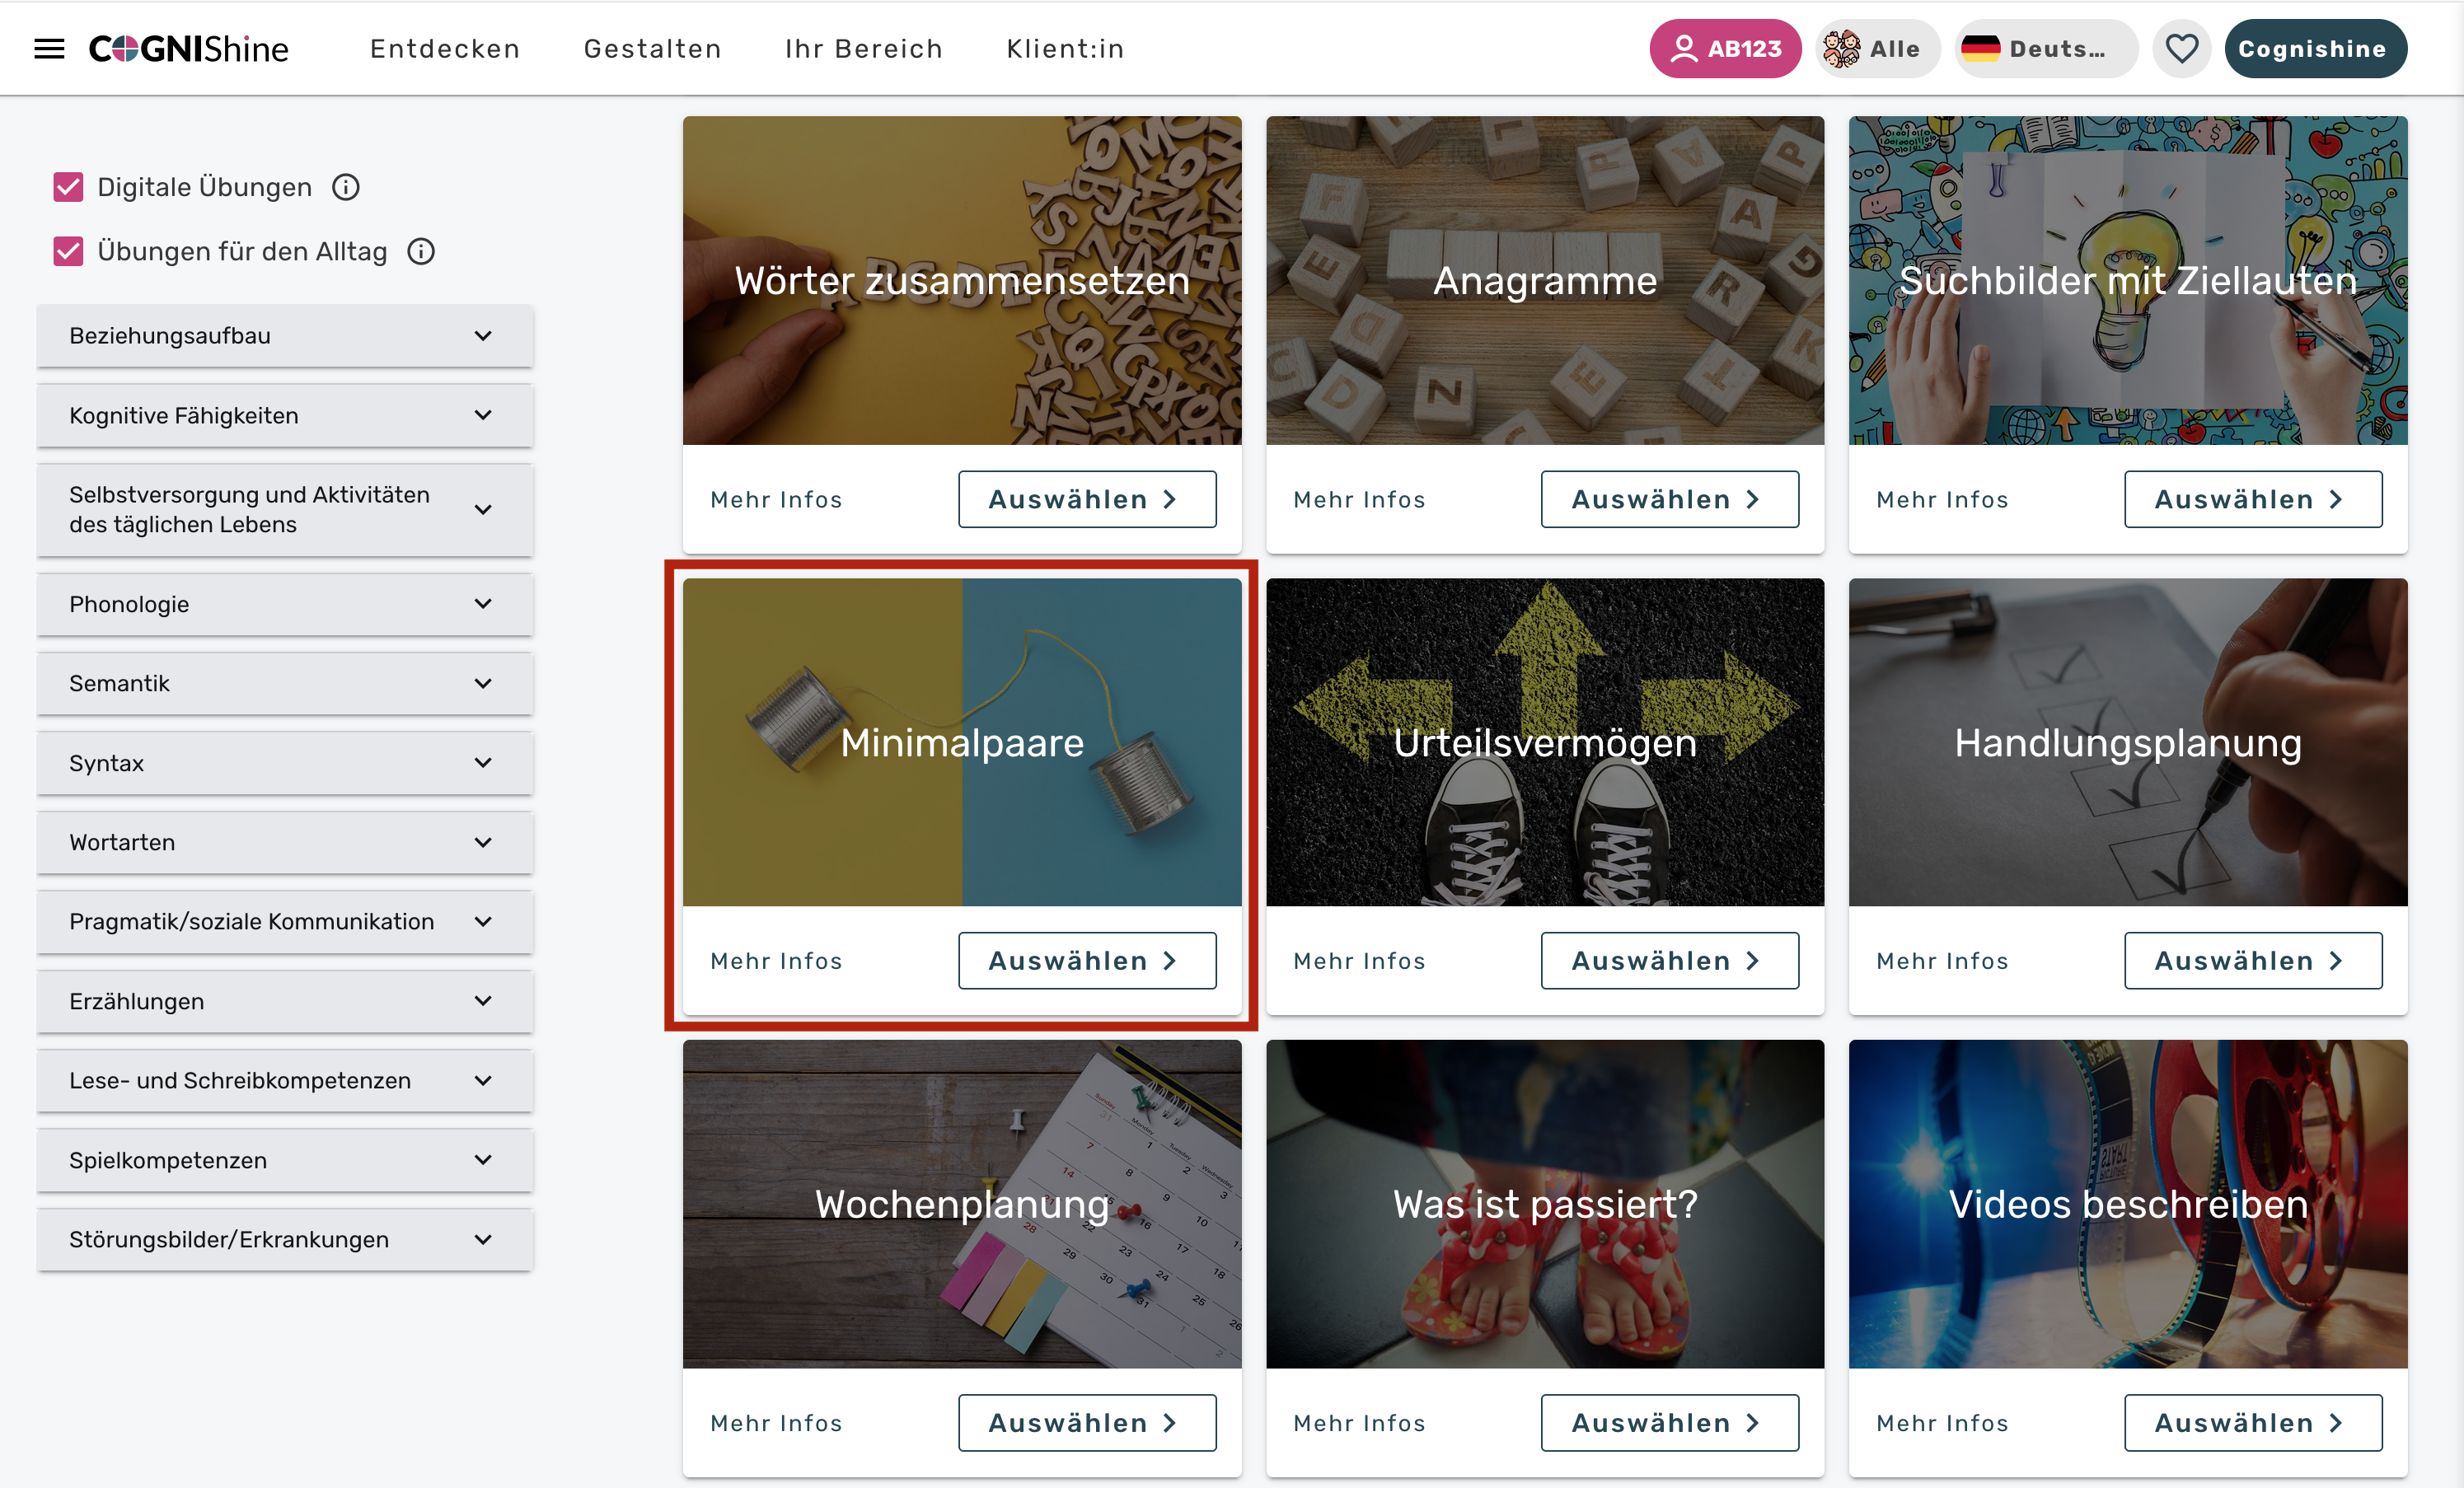Image resolution: width=2464 pixels, height=1488 pixels.
Task: Show info for Übungen für den Alltag
Action: pyautogui.click(x=421, y=251)
